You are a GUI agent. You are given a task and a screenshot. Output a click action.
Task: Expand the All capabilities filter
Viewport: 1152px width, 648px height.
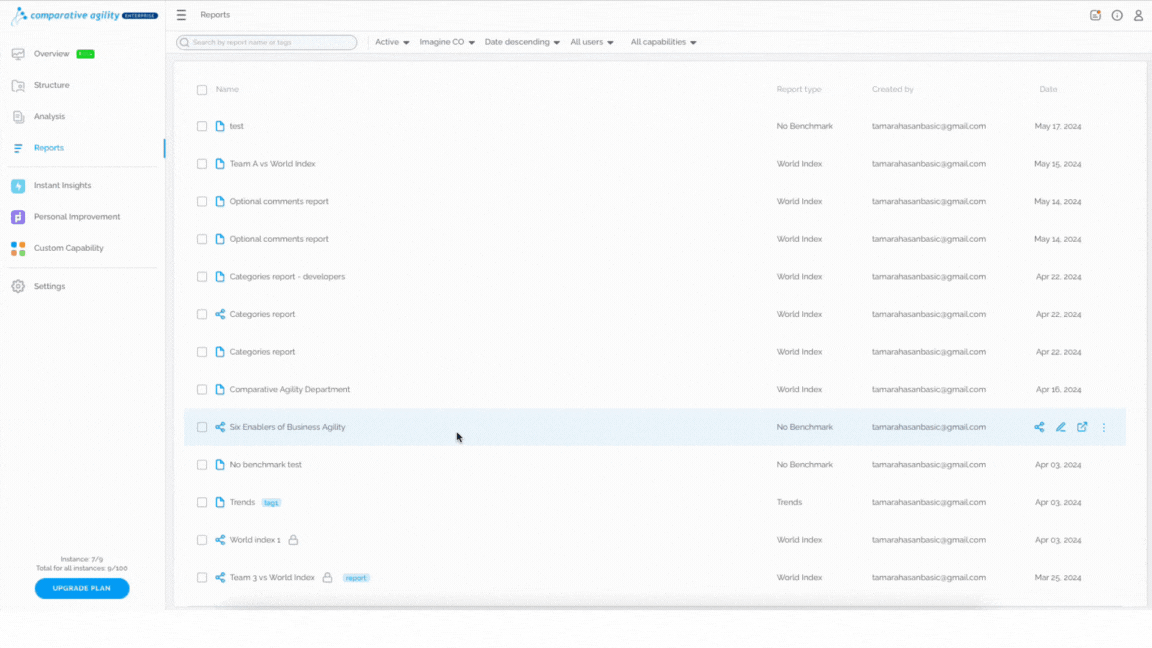tap(663, 42)
